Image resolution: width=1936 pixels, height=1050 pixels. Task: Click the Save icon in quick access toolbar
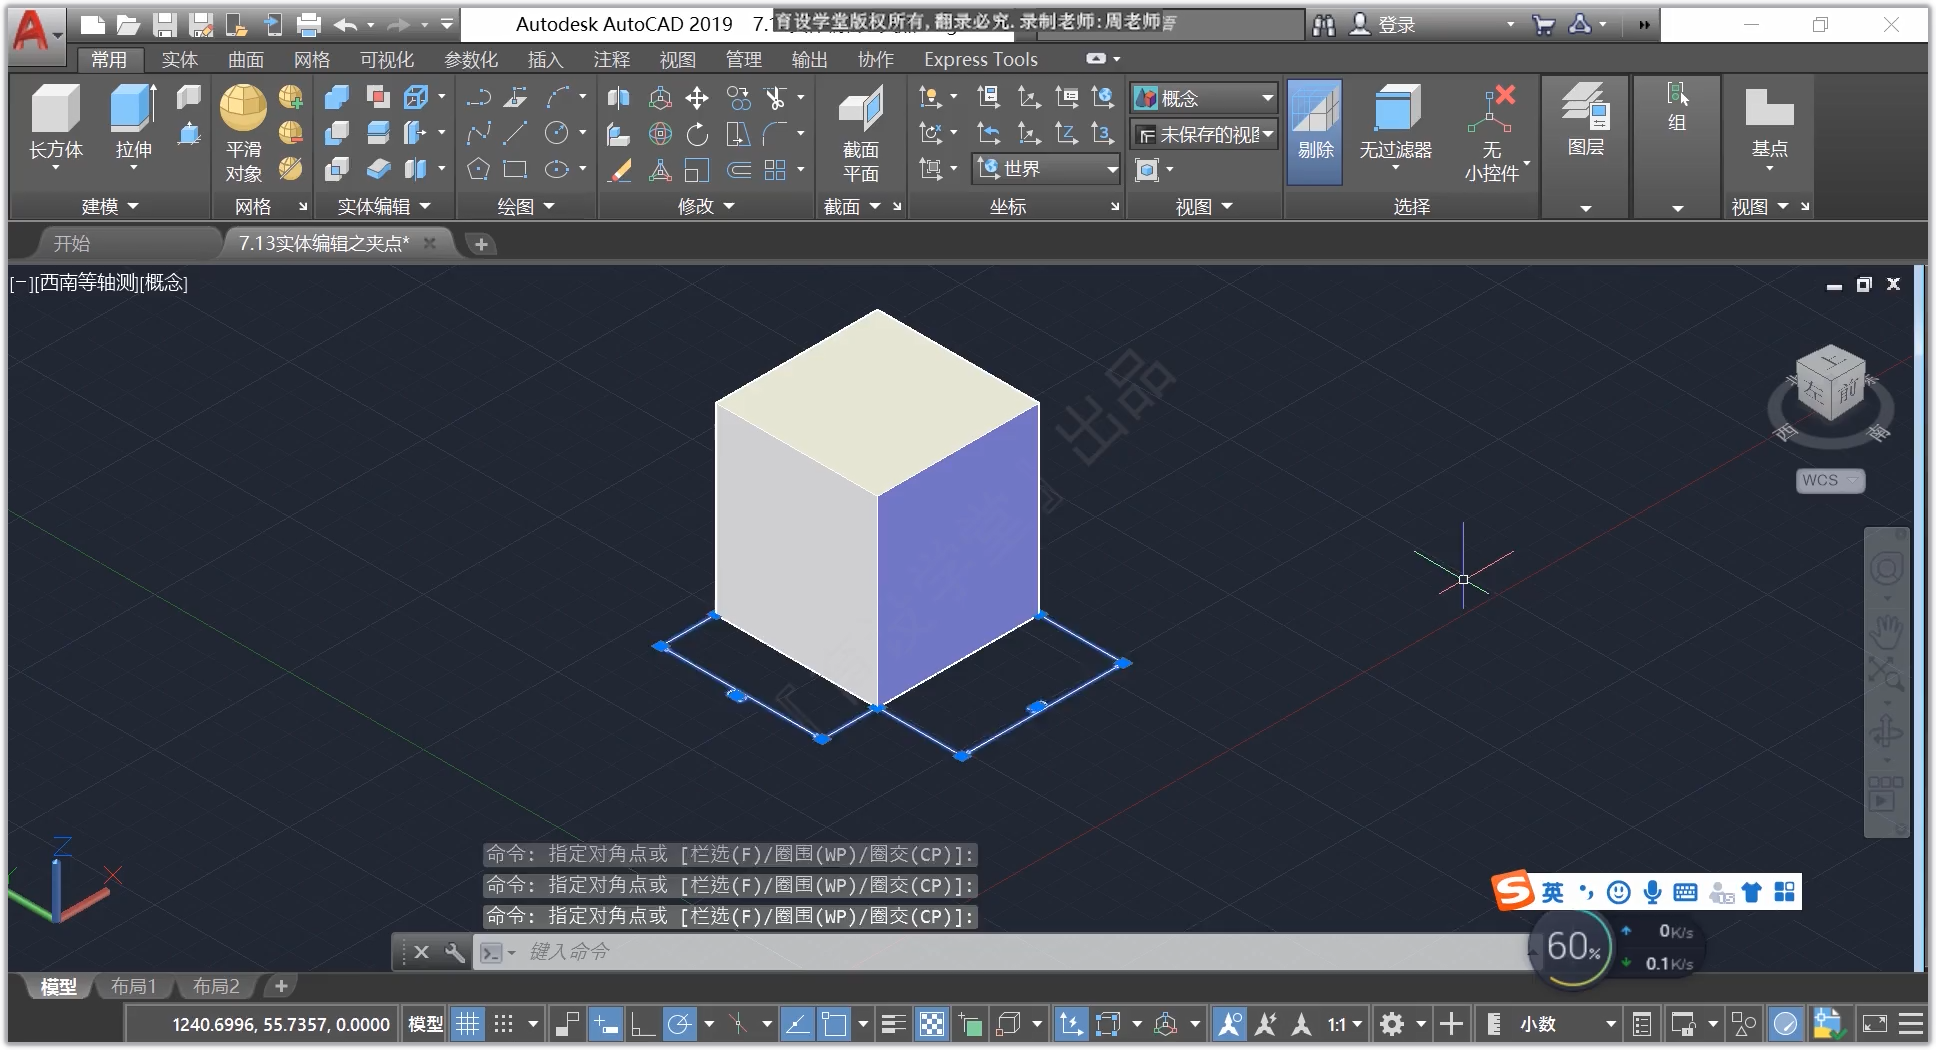[x=165, y=25]
